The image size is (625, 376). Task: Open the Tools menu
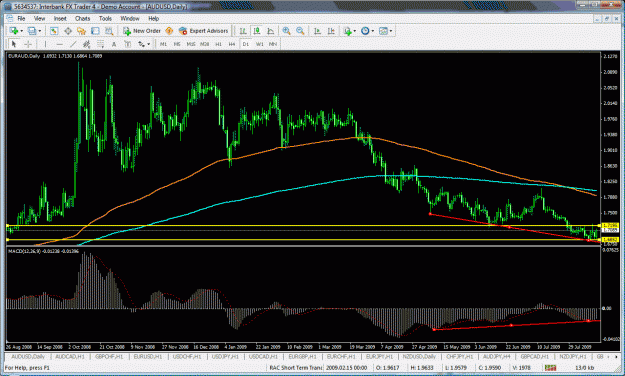pos(105,18)
